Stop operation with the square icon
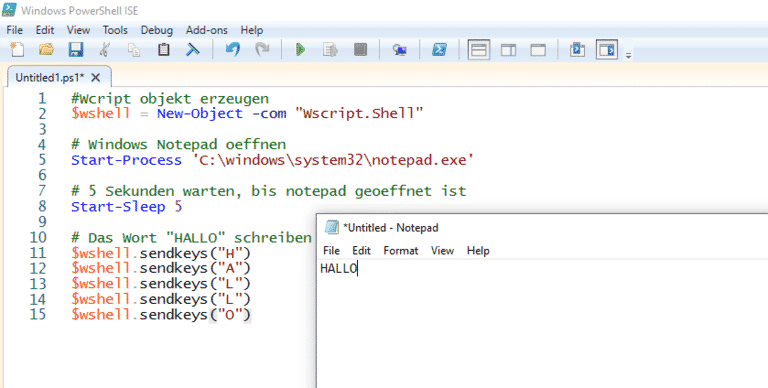 360,49
